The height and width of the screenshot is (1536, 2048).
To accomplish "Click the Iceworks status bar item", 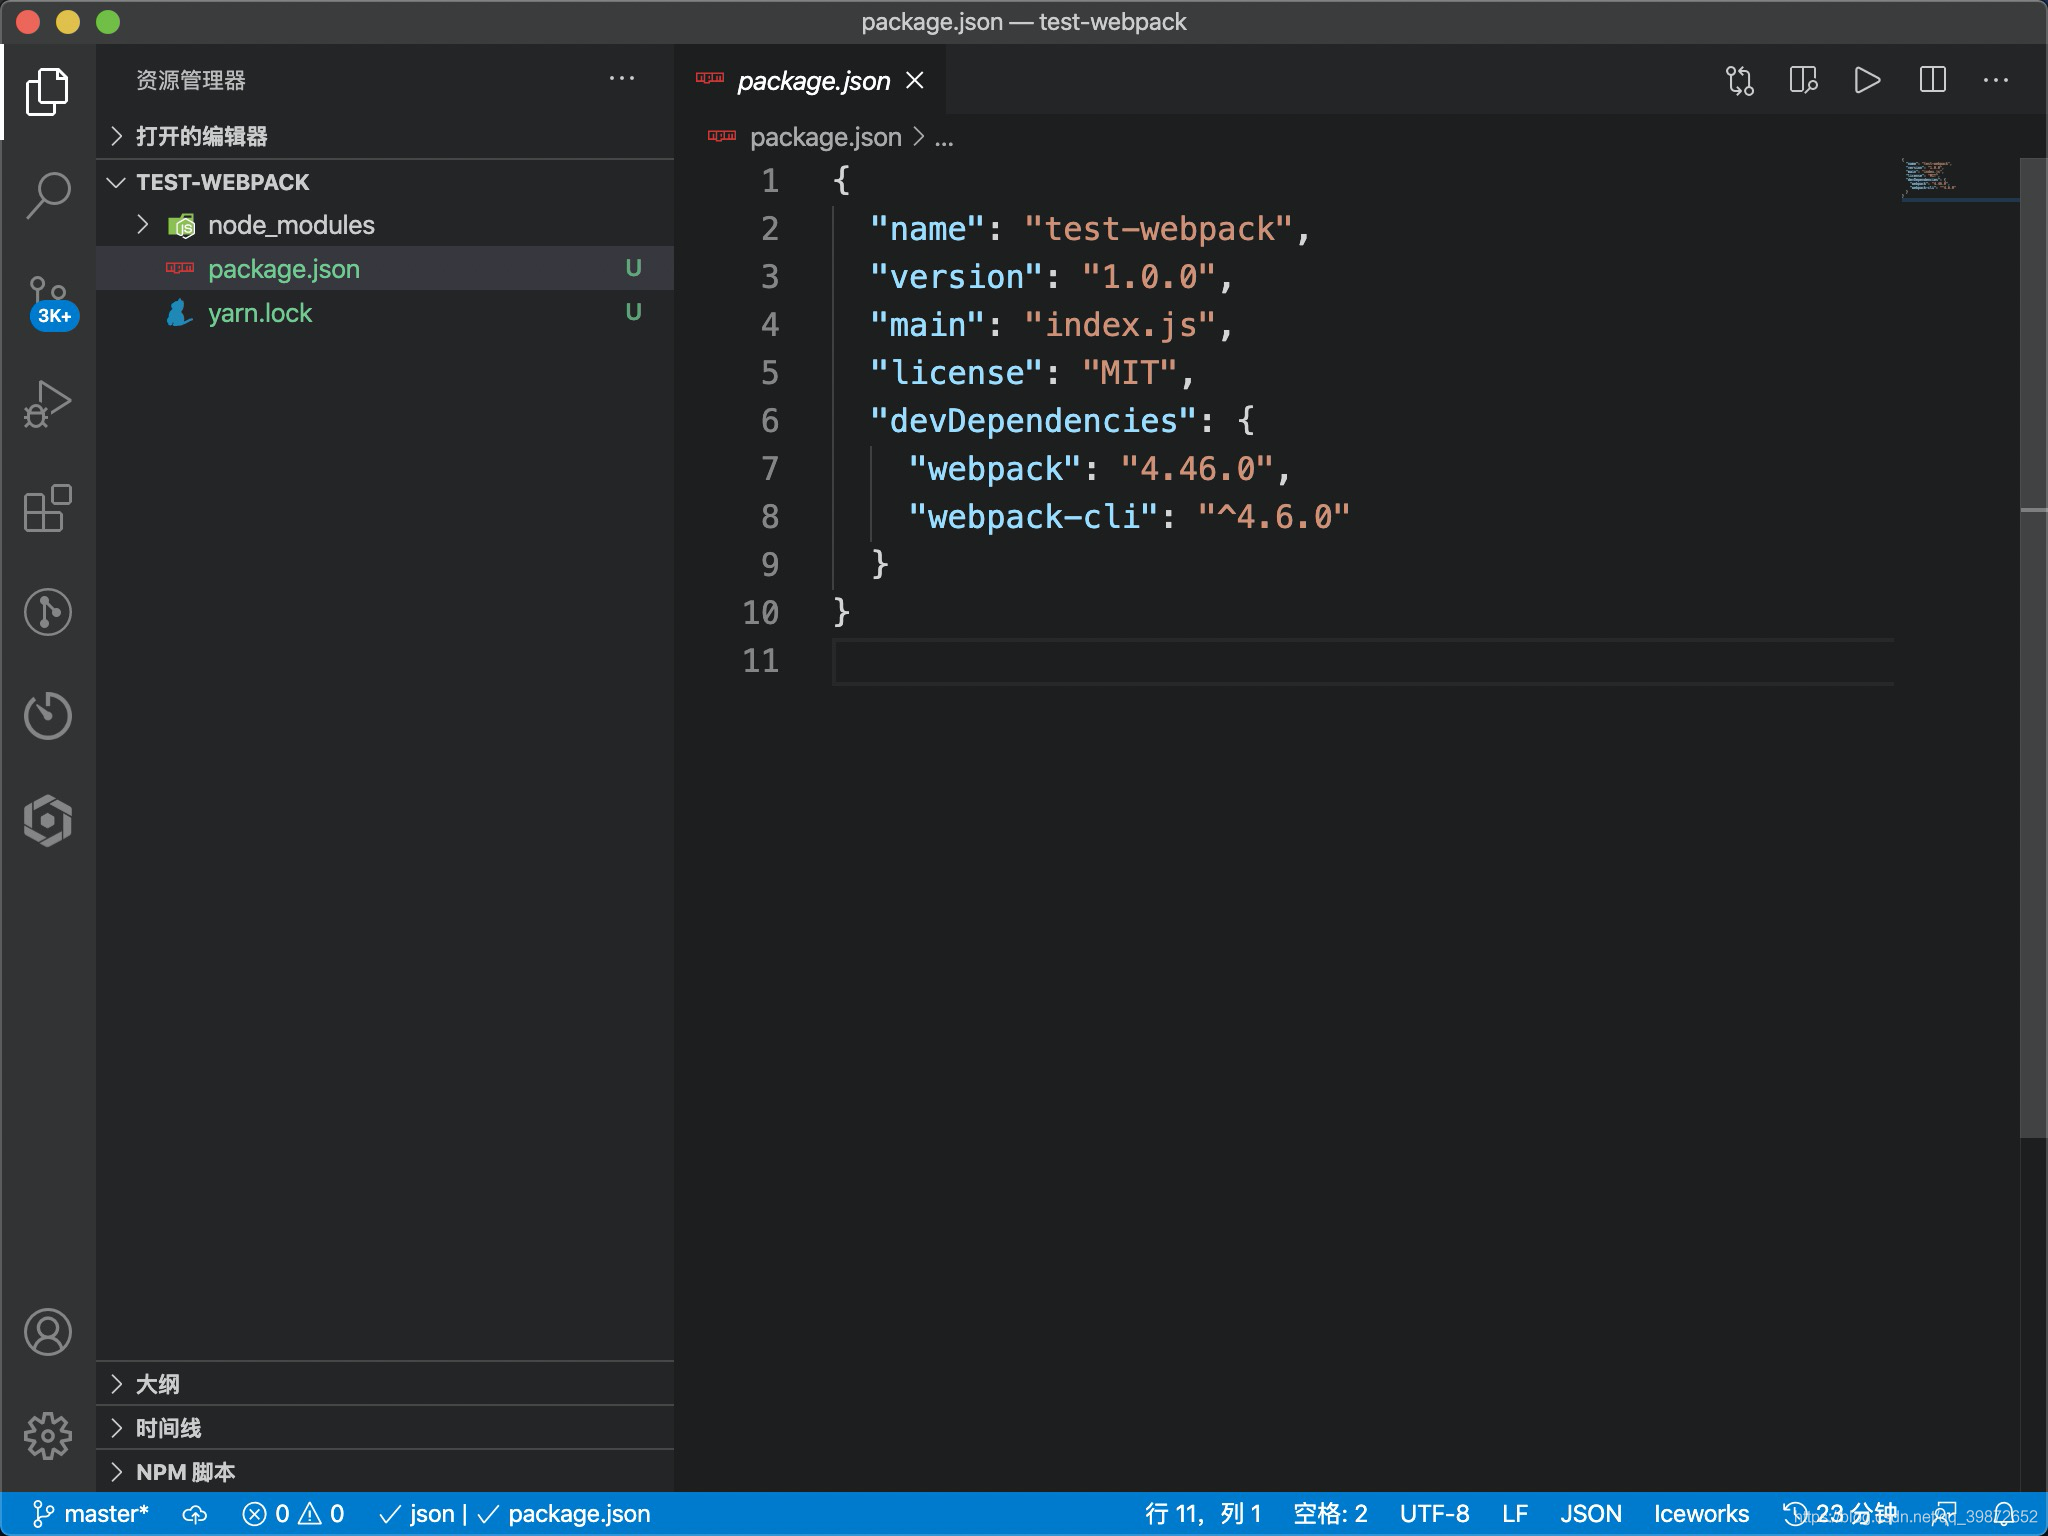I will click(x=1701, y=1514).
